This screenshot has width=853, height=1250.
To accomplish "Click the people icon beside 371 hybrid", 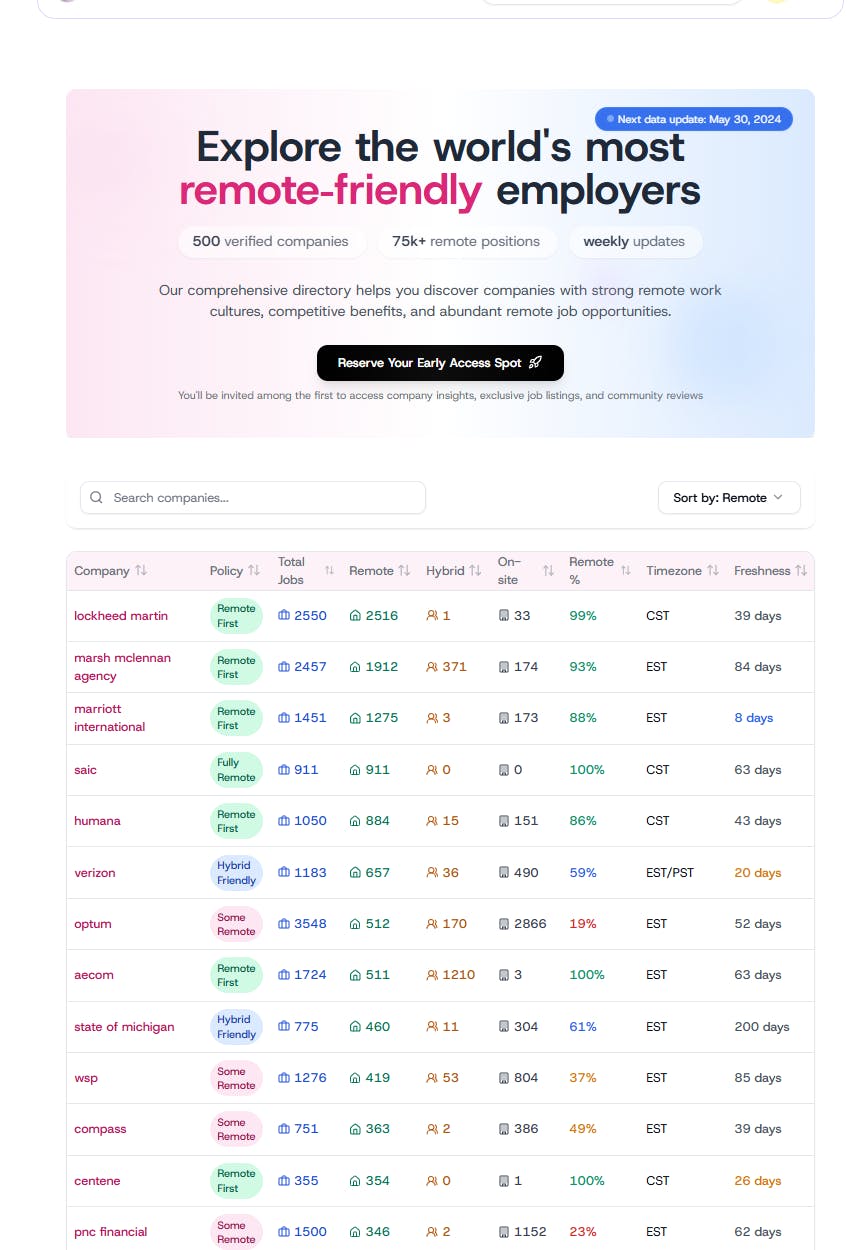I will pyautogui.click(x=432, y=667).
